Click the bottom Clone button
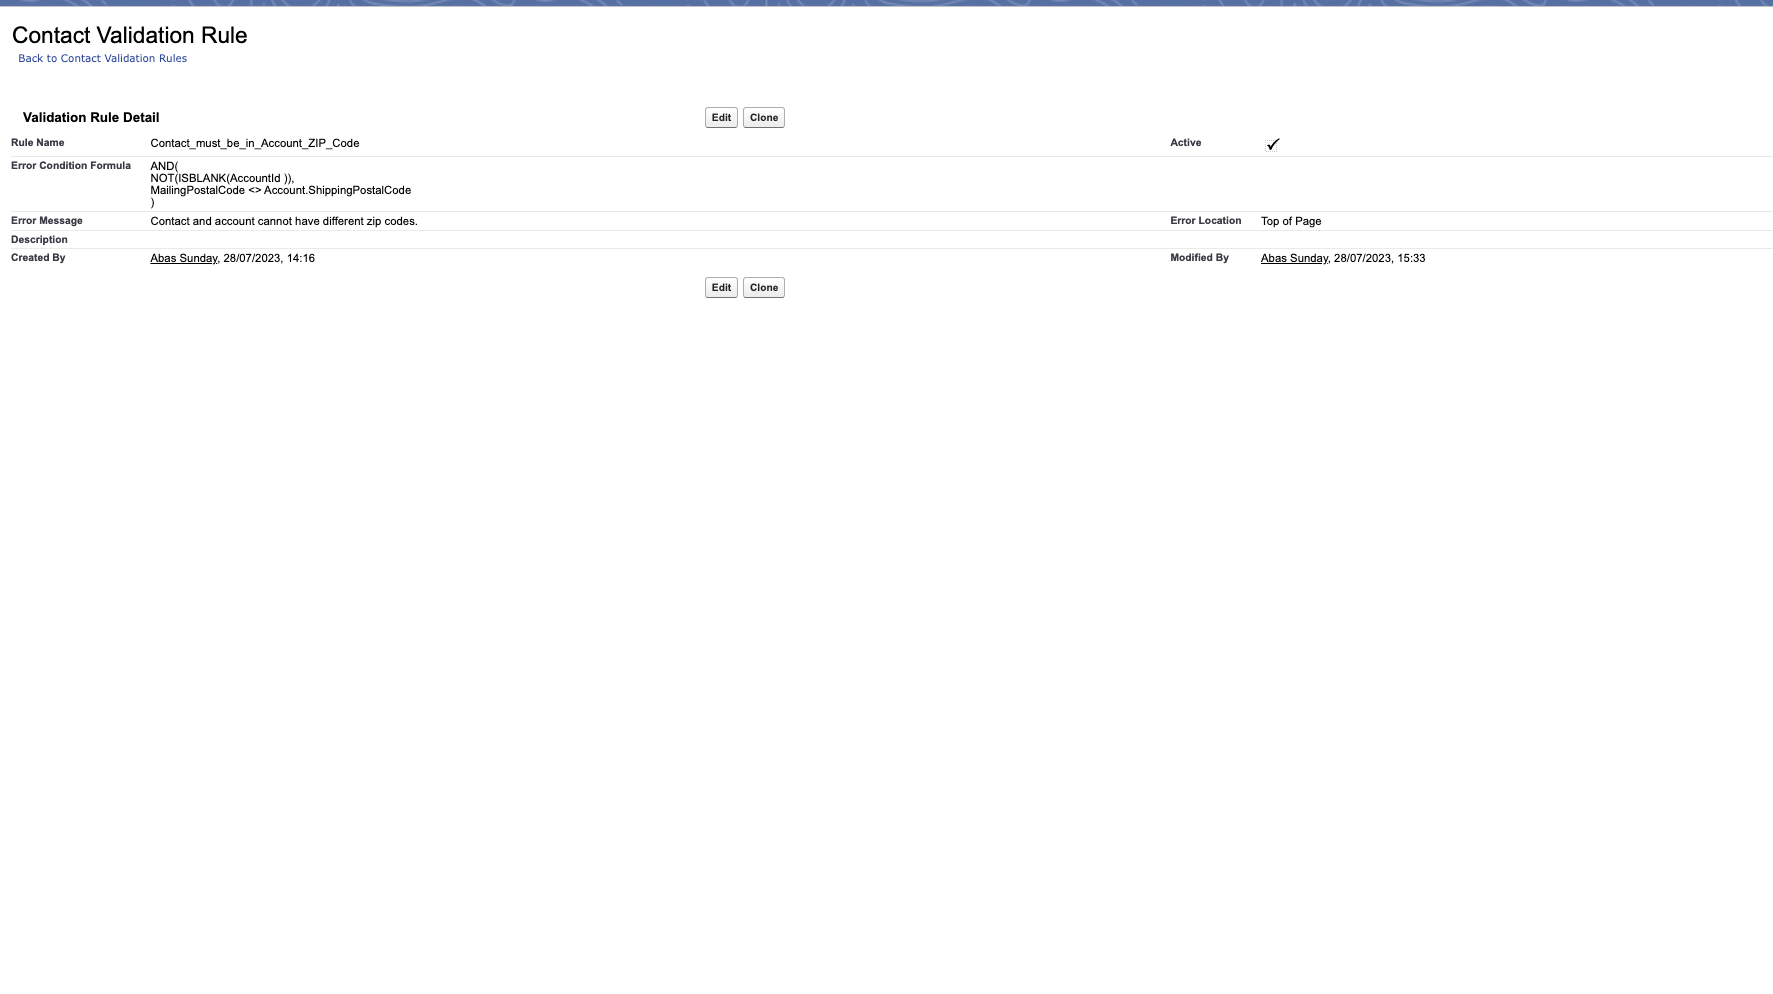 764,288
